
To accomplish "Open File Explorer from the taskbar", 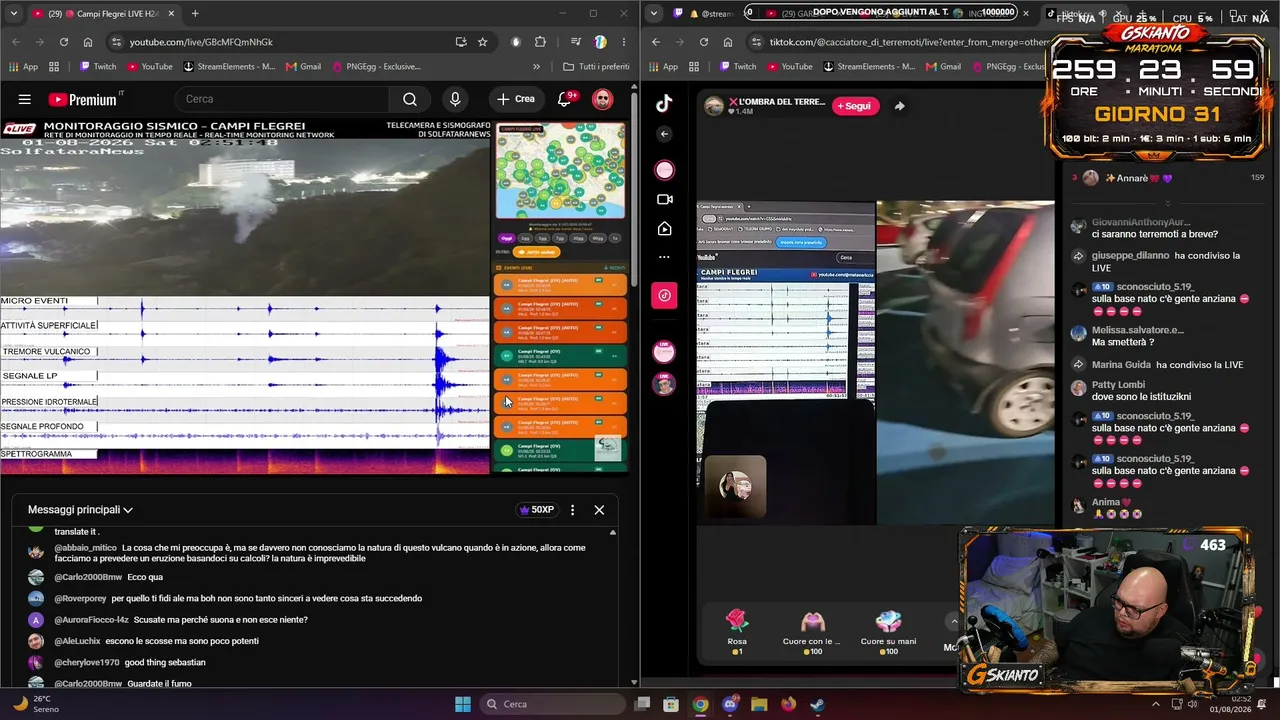I will pos(759,704).
